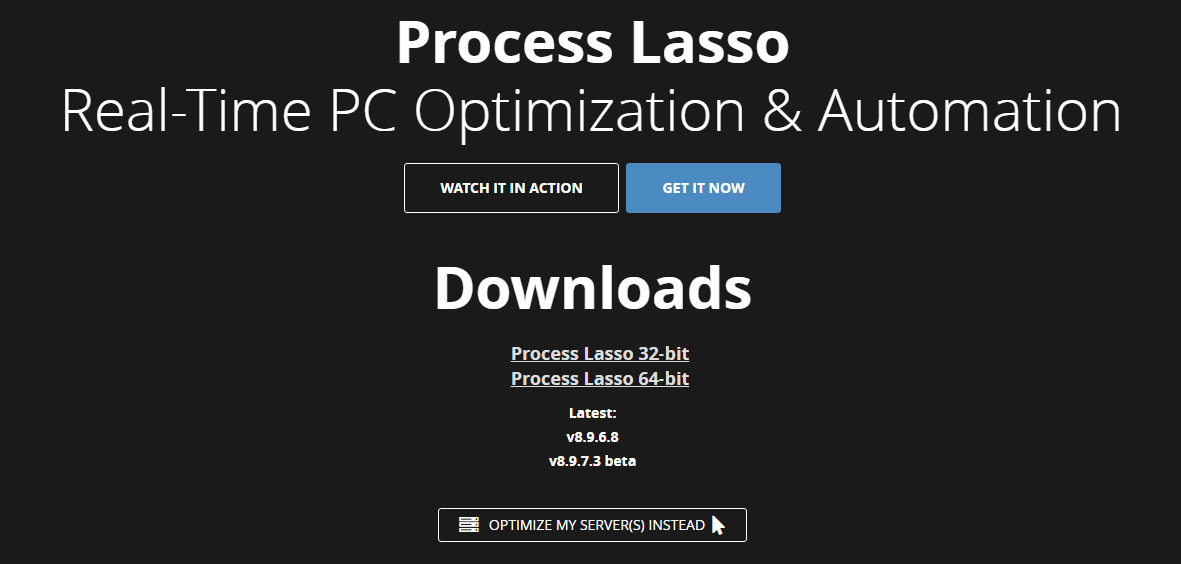Select the Latest: label text
Viewport: 1181px width, 564px height.
point(593,413)
